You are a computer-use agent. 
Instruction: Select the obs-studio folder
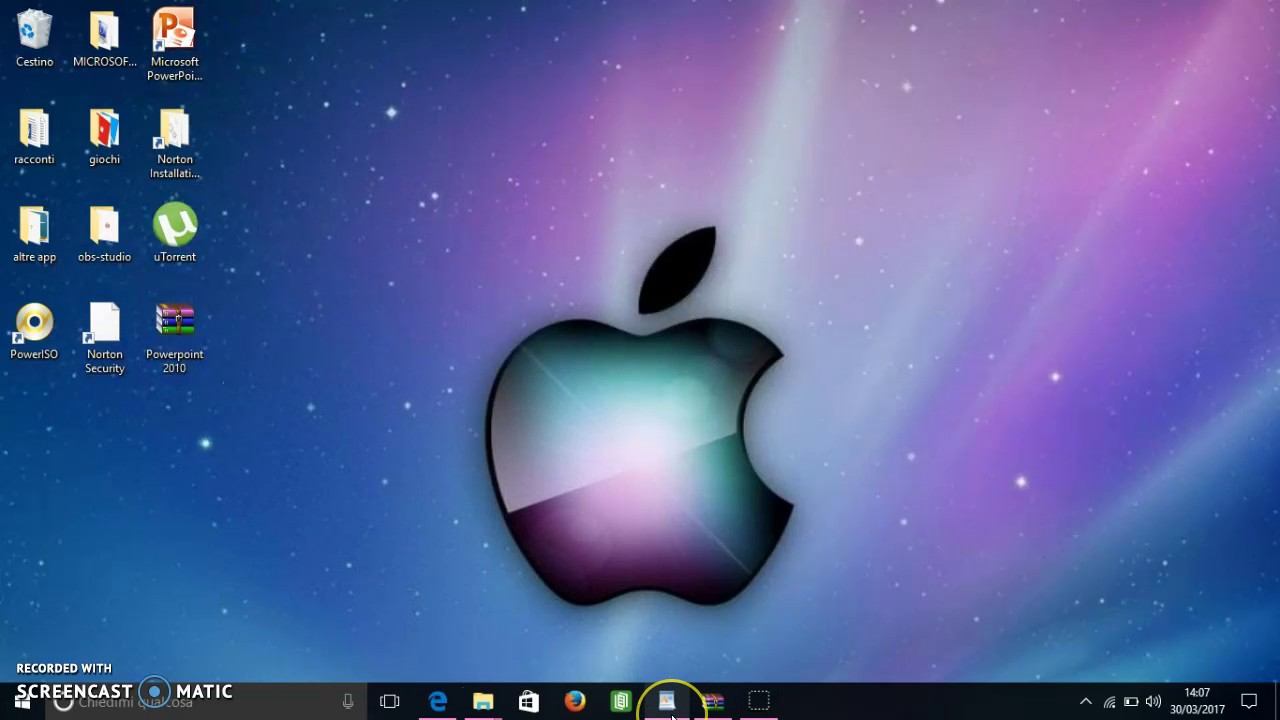104,234
